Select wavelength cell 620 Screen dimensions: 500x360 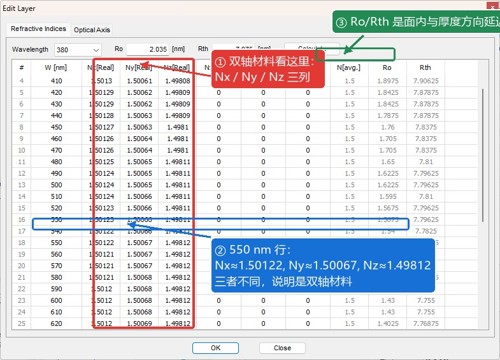[56, 323]
